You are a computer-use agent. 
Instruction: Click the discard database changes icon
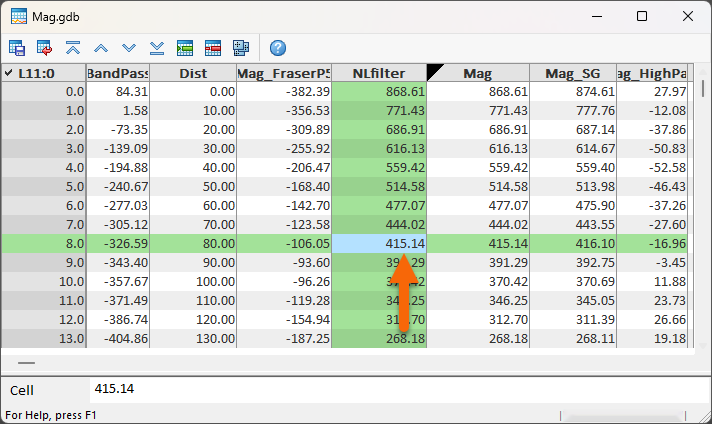[45, 47]
